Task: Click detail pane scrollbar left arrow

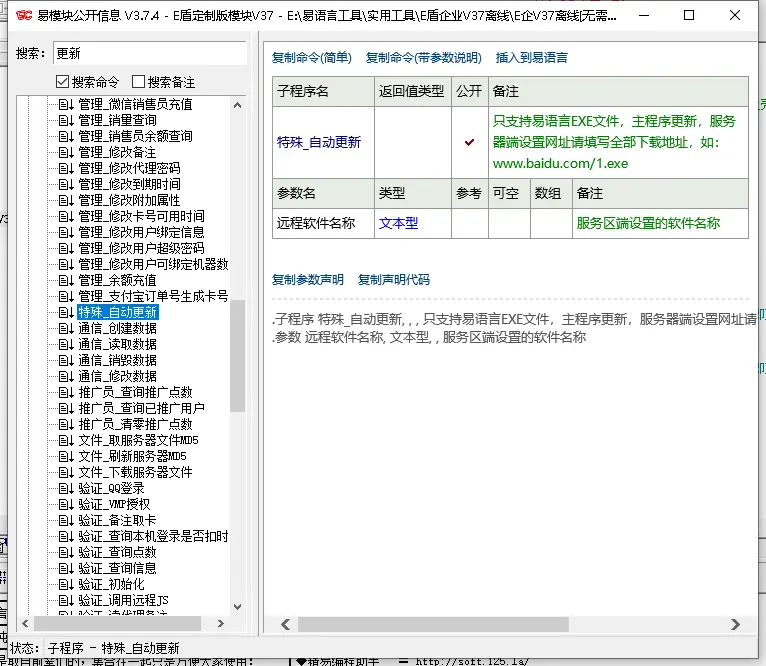Action: [286, 624]
